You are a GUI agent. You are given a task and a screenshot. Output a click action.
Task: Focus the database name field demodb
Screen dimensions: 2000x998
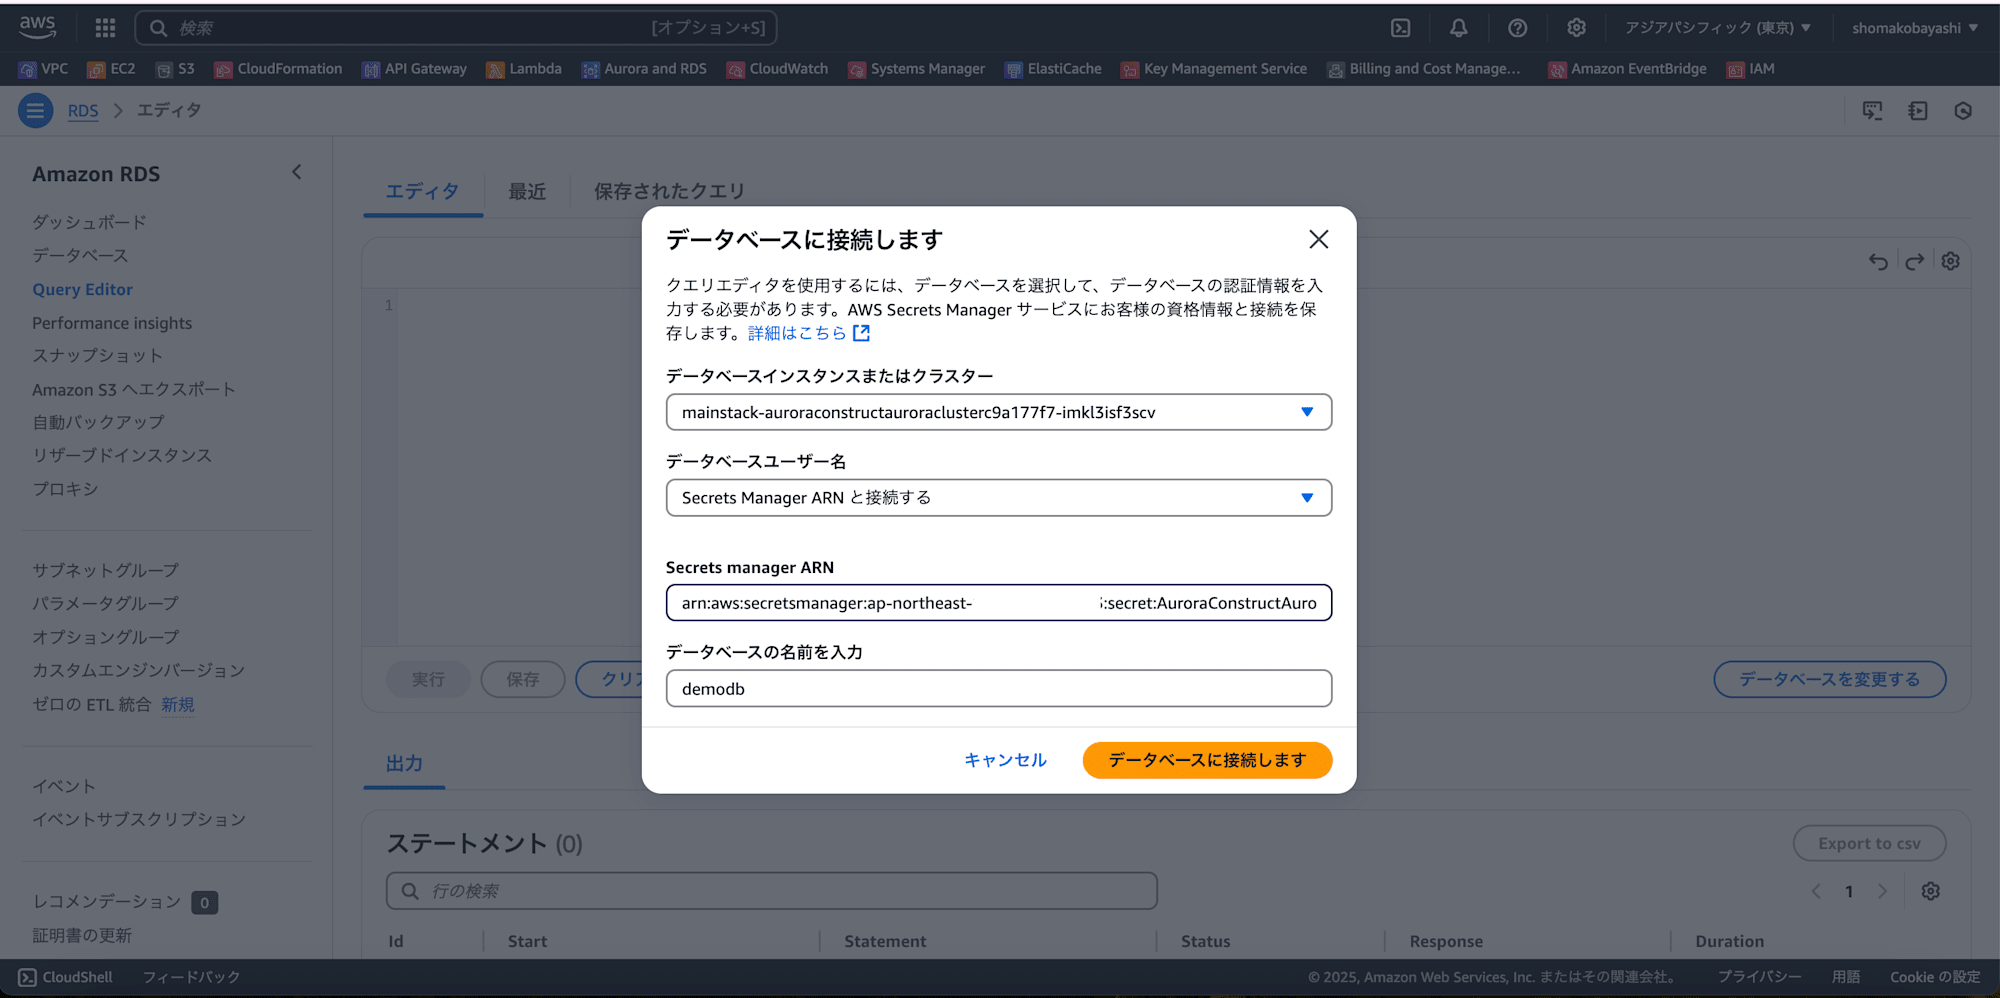[x=999, y=688]
